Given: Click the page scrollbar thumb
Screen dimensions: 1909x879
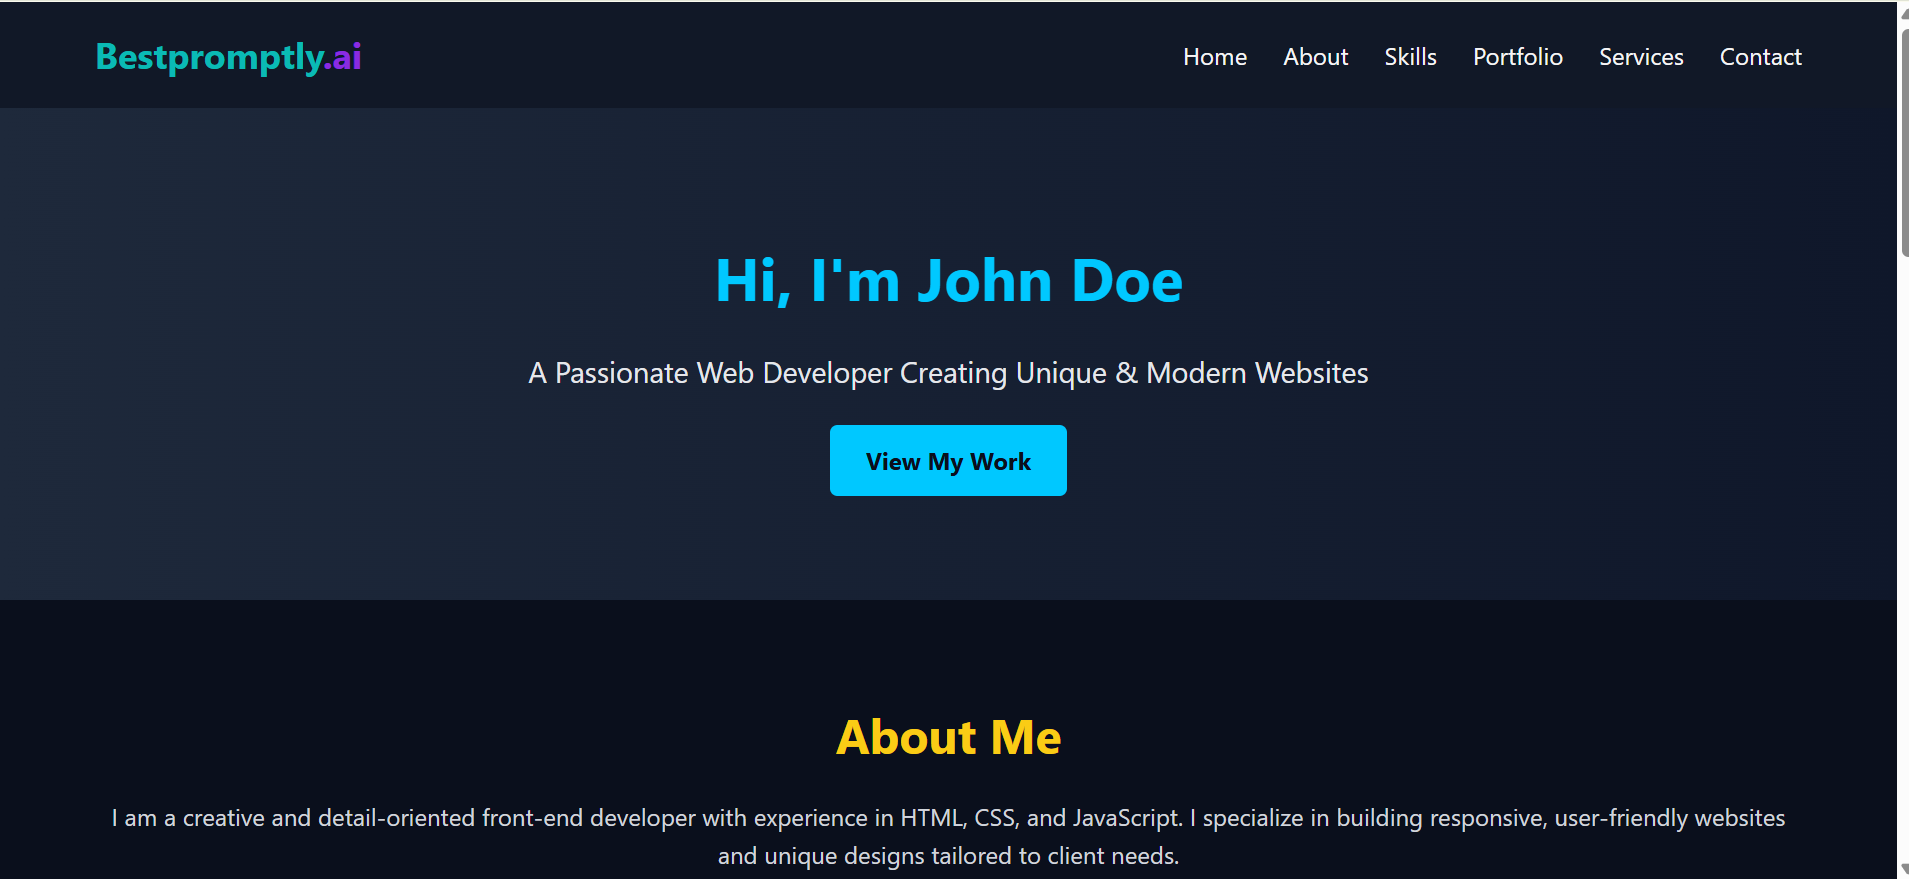Looking at the screenshot, I should click(1903, 140).
